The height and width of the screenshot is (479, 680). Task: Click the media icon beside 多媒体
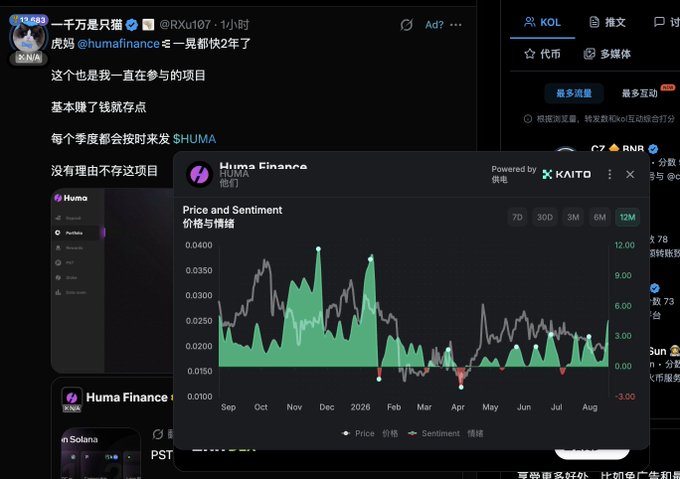[589, 54]
